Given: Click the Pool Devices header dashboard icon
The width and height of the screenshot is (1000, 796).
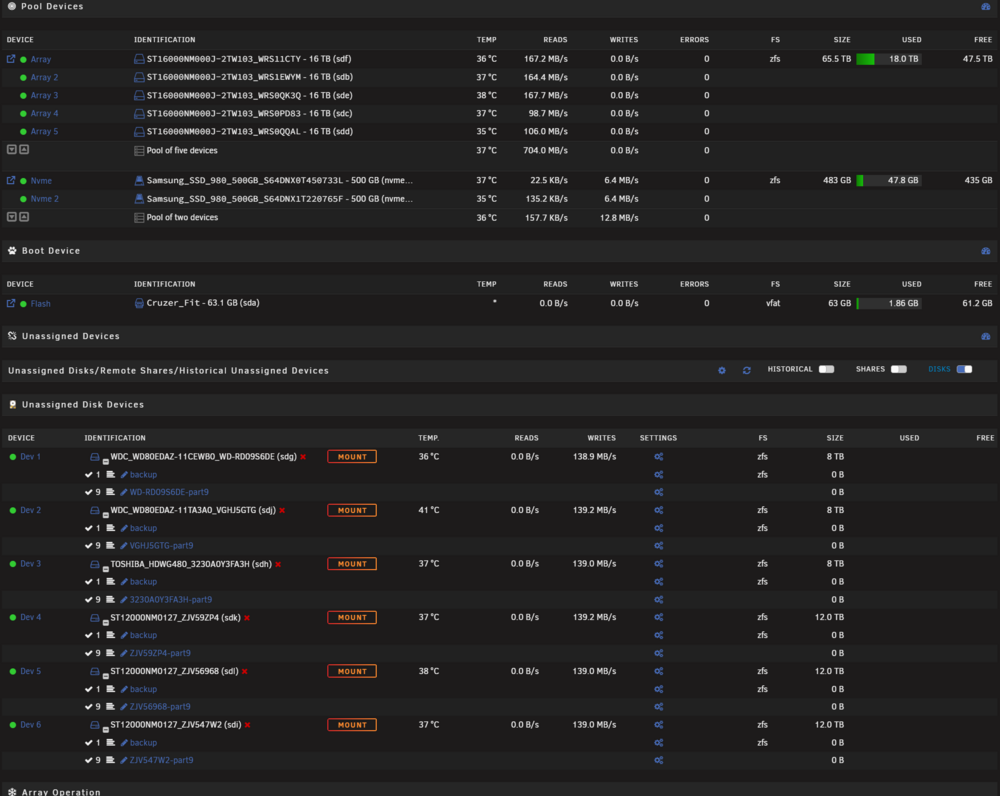Looking at the screenshot, I should coord(985,6).
